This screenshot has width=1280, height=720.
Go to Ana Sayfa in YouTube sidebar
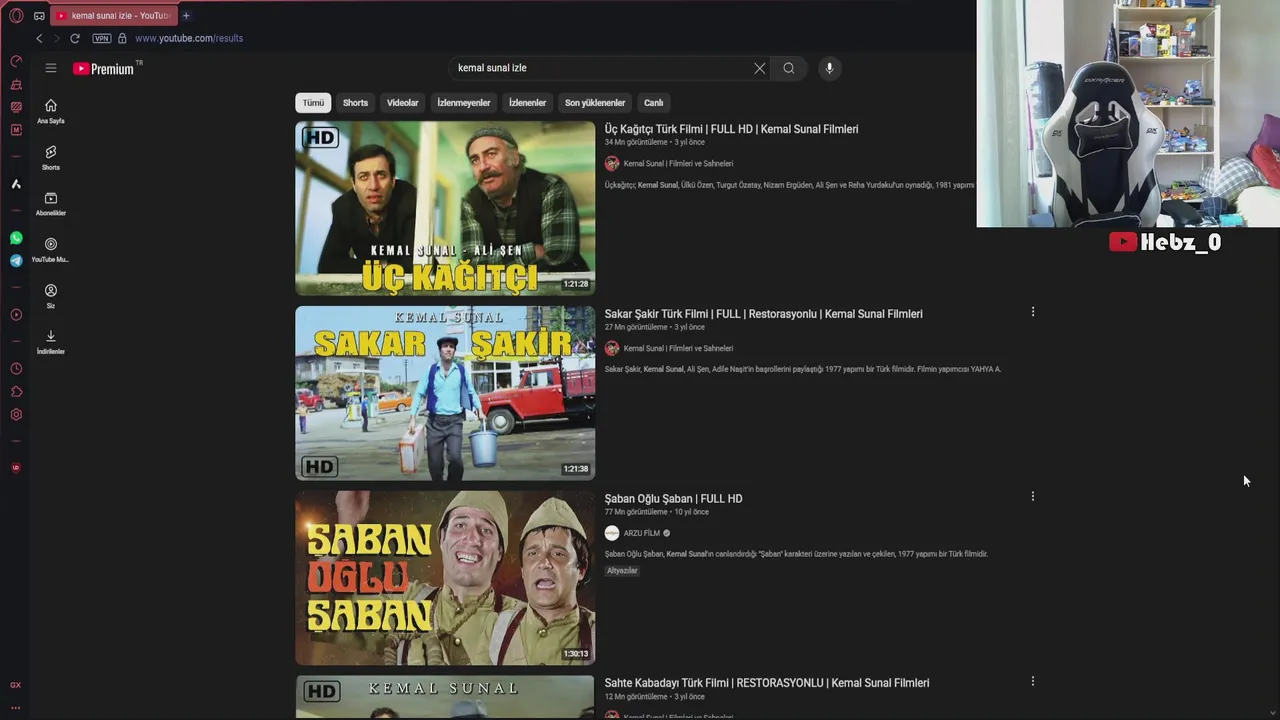click(51, 111)
